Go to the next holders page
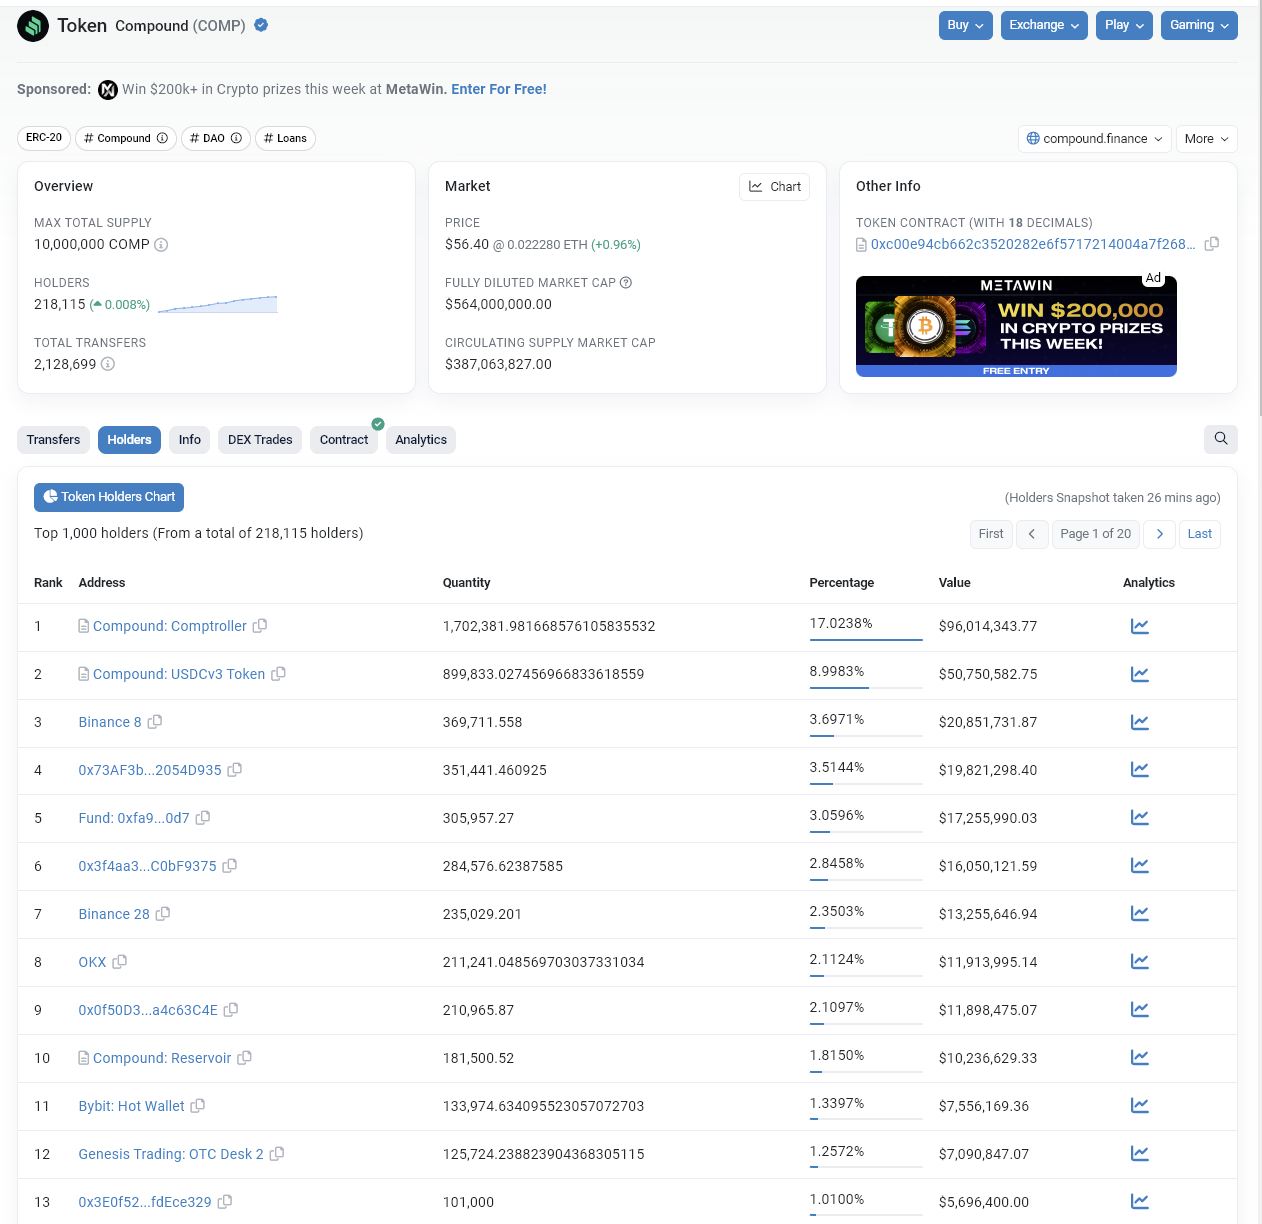This screenshot has height=1224, width=1262. coord(1159,534)
